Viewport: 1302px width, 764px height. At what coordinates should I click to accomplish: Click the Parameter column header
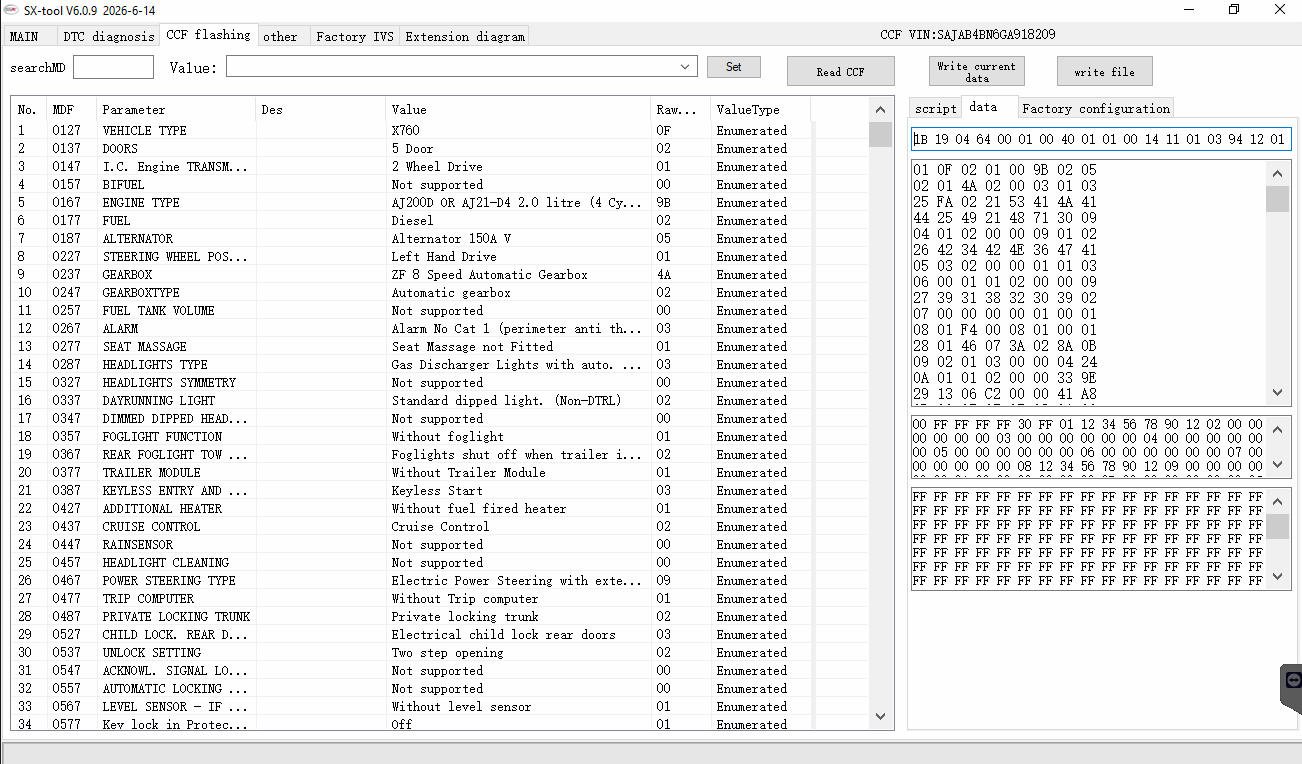point(176,110)
